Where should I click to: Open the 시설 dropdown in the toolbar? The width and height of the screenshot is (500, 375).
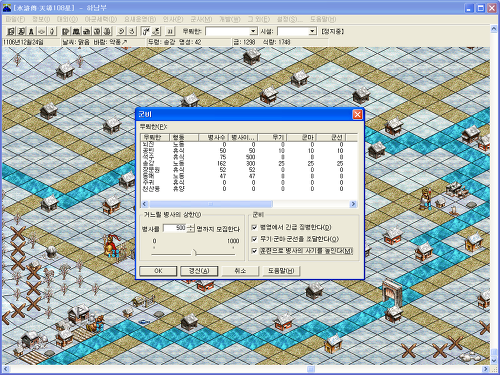point(312,31)
